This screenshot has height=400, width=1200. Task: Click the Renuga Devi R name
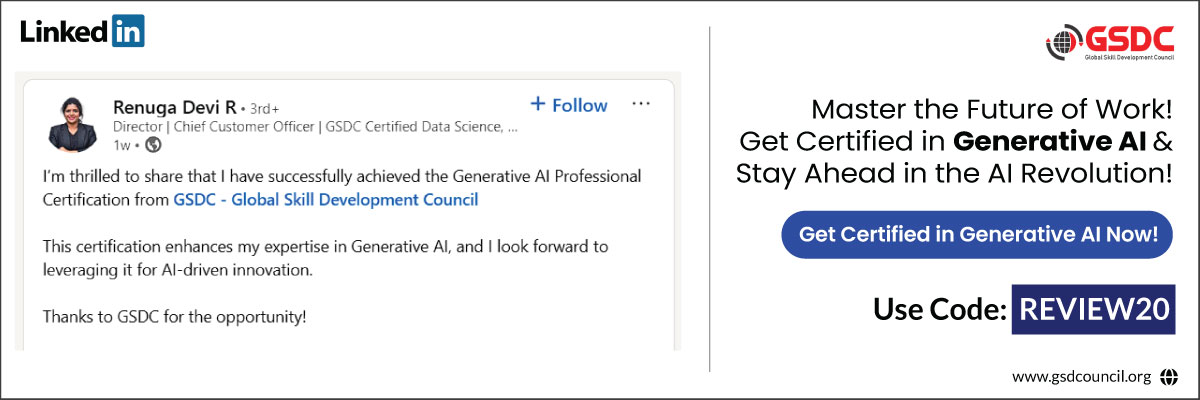point(174,107)
